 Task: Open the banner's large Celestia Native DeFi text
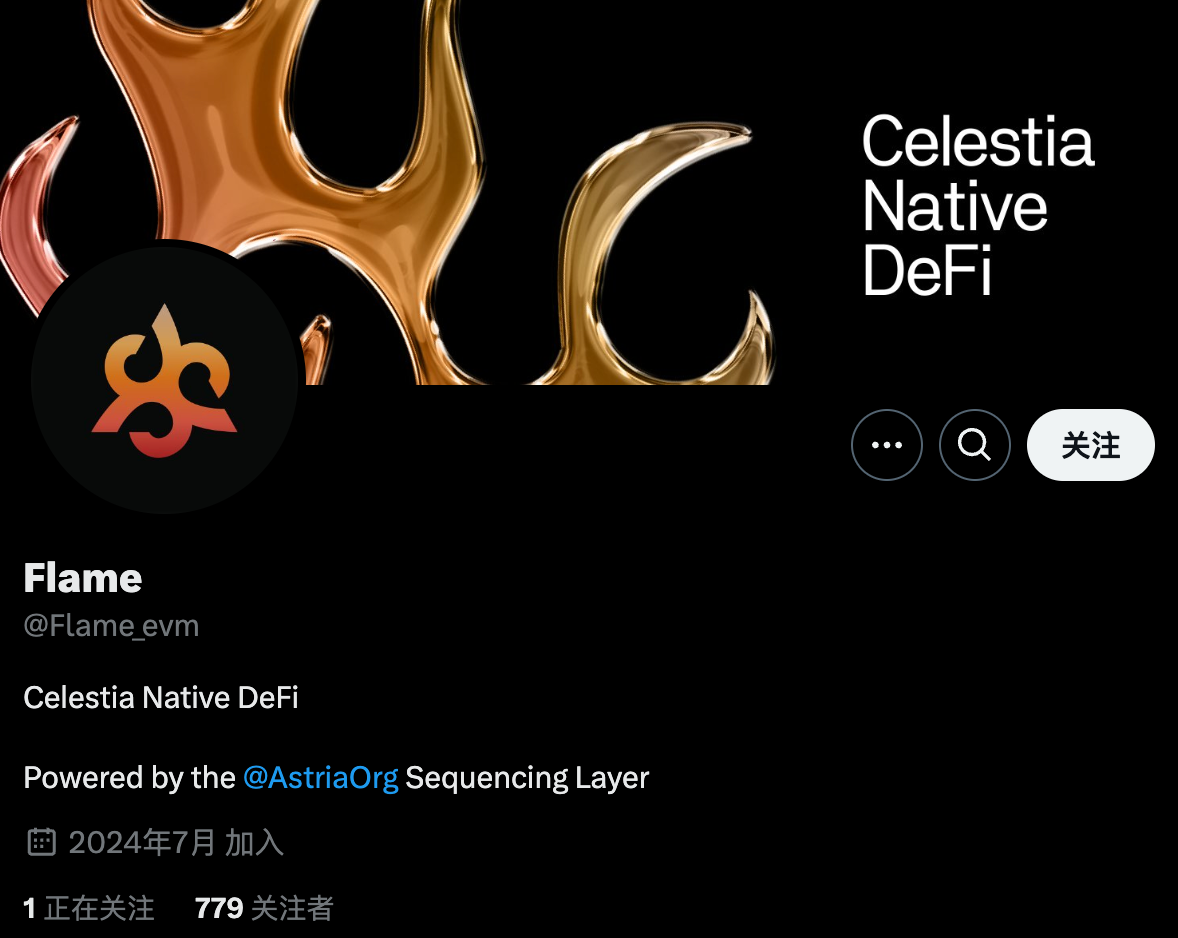click(x=977, y=206)
